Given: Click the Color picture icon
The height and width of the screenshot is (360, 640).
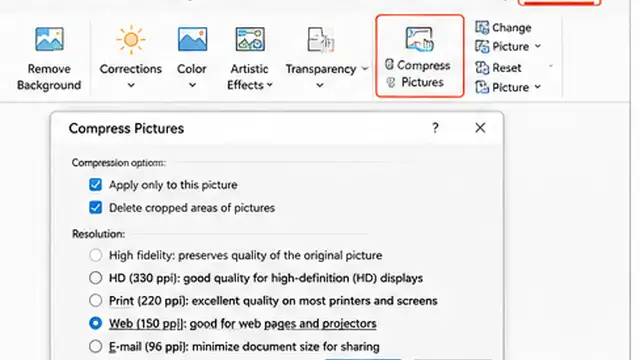Looking at the screenshot, I should pos(192,39).
